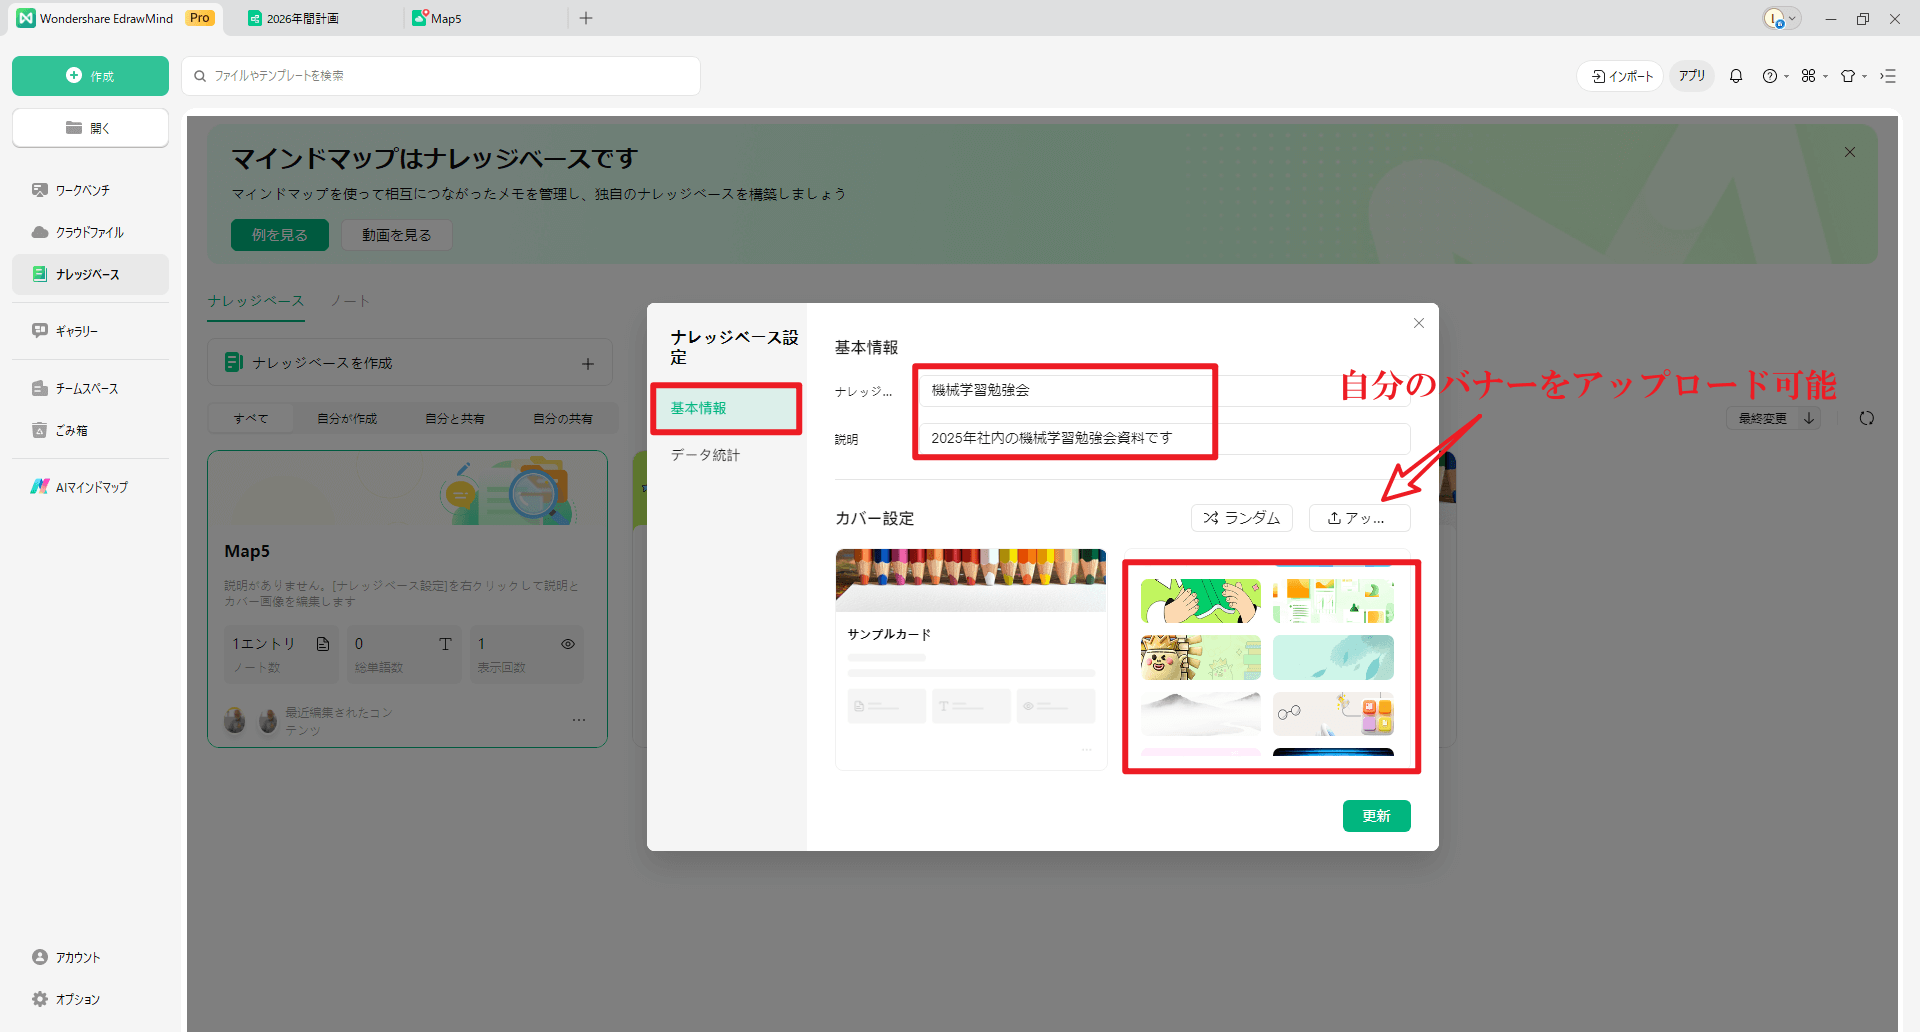Click 例を見る in the banner
Image resolution: width=1920 pixels, height=1032 pixels.
tap(279, 234)
